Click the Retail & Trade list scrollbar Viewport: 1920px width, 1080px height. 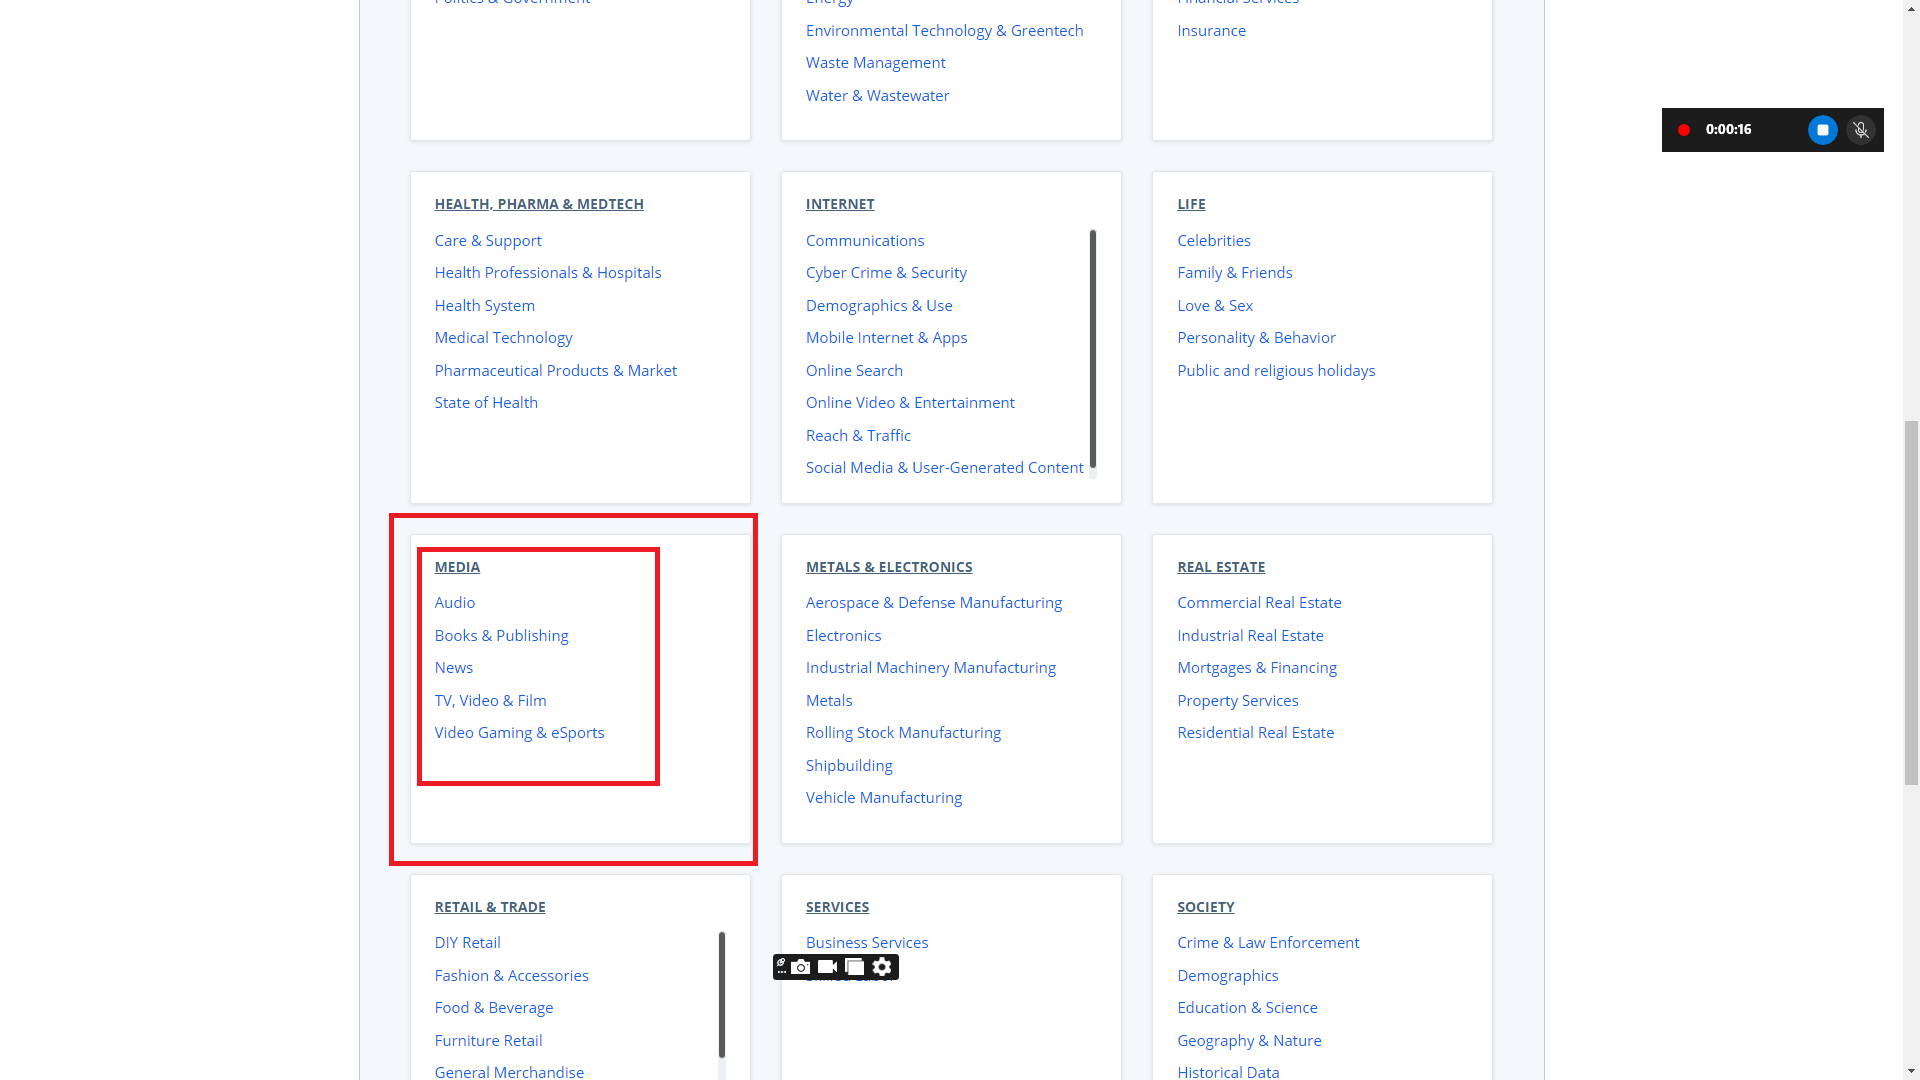pyautogui.click(x=721, y=995)
